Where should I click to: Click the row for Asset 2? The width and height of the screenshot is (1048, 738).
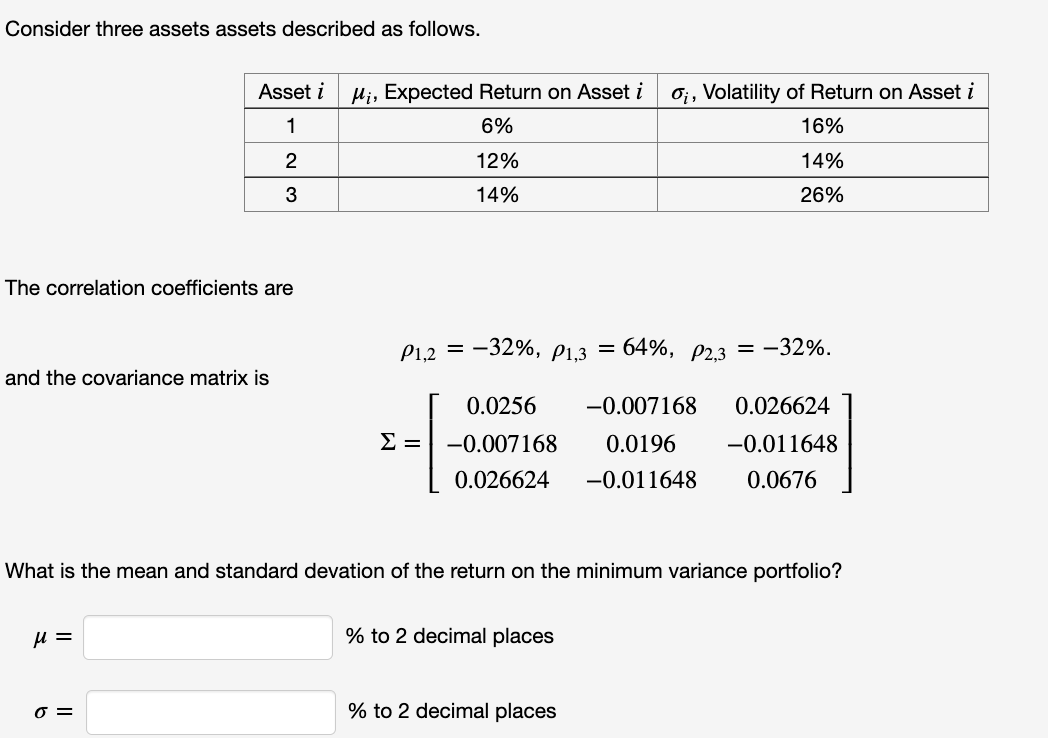point(291,160)
